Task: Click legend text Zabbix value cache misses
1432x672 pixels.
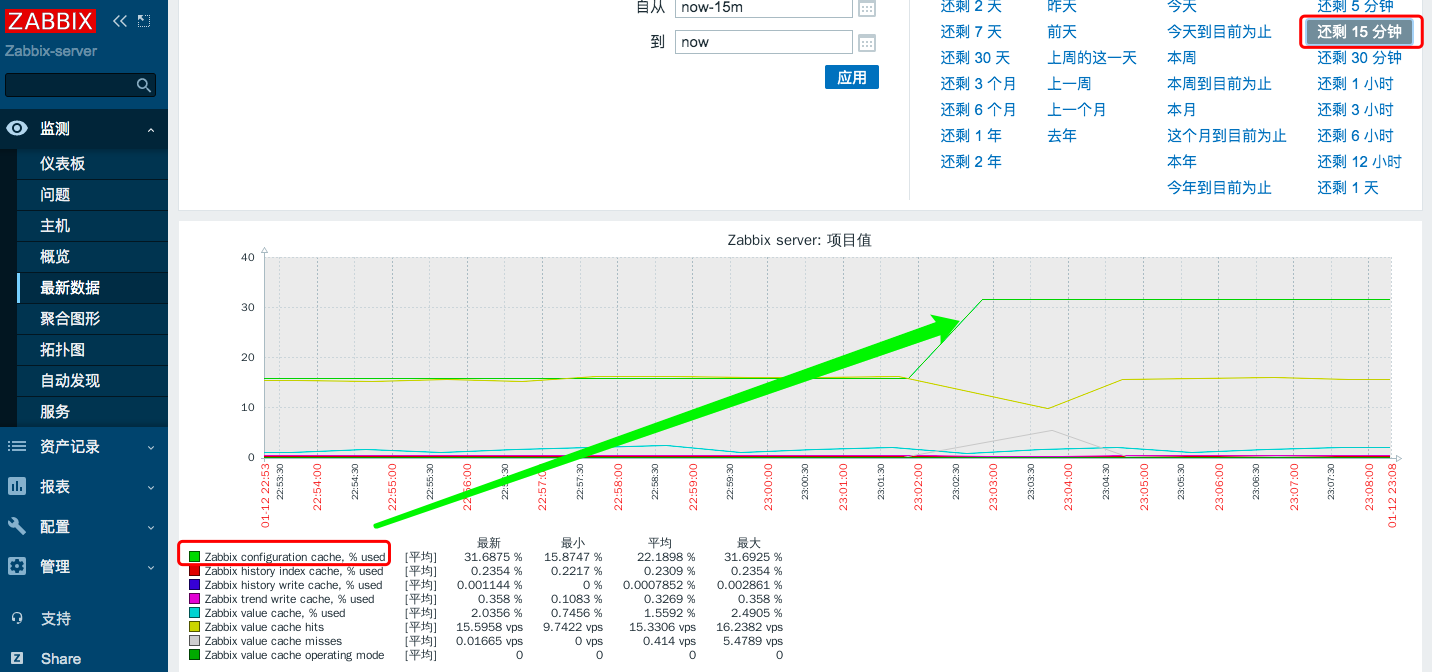Action: click(273, 641)
